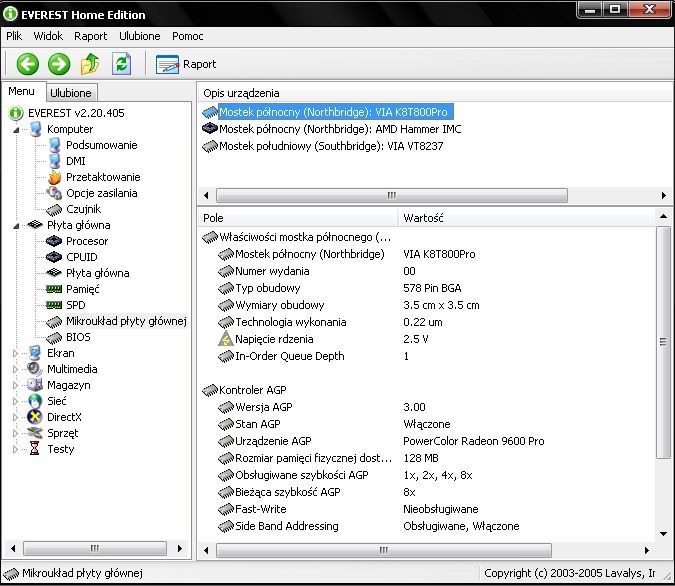Click the Czujnik sensor icon
675x586 pixels.
coord(54,209)
